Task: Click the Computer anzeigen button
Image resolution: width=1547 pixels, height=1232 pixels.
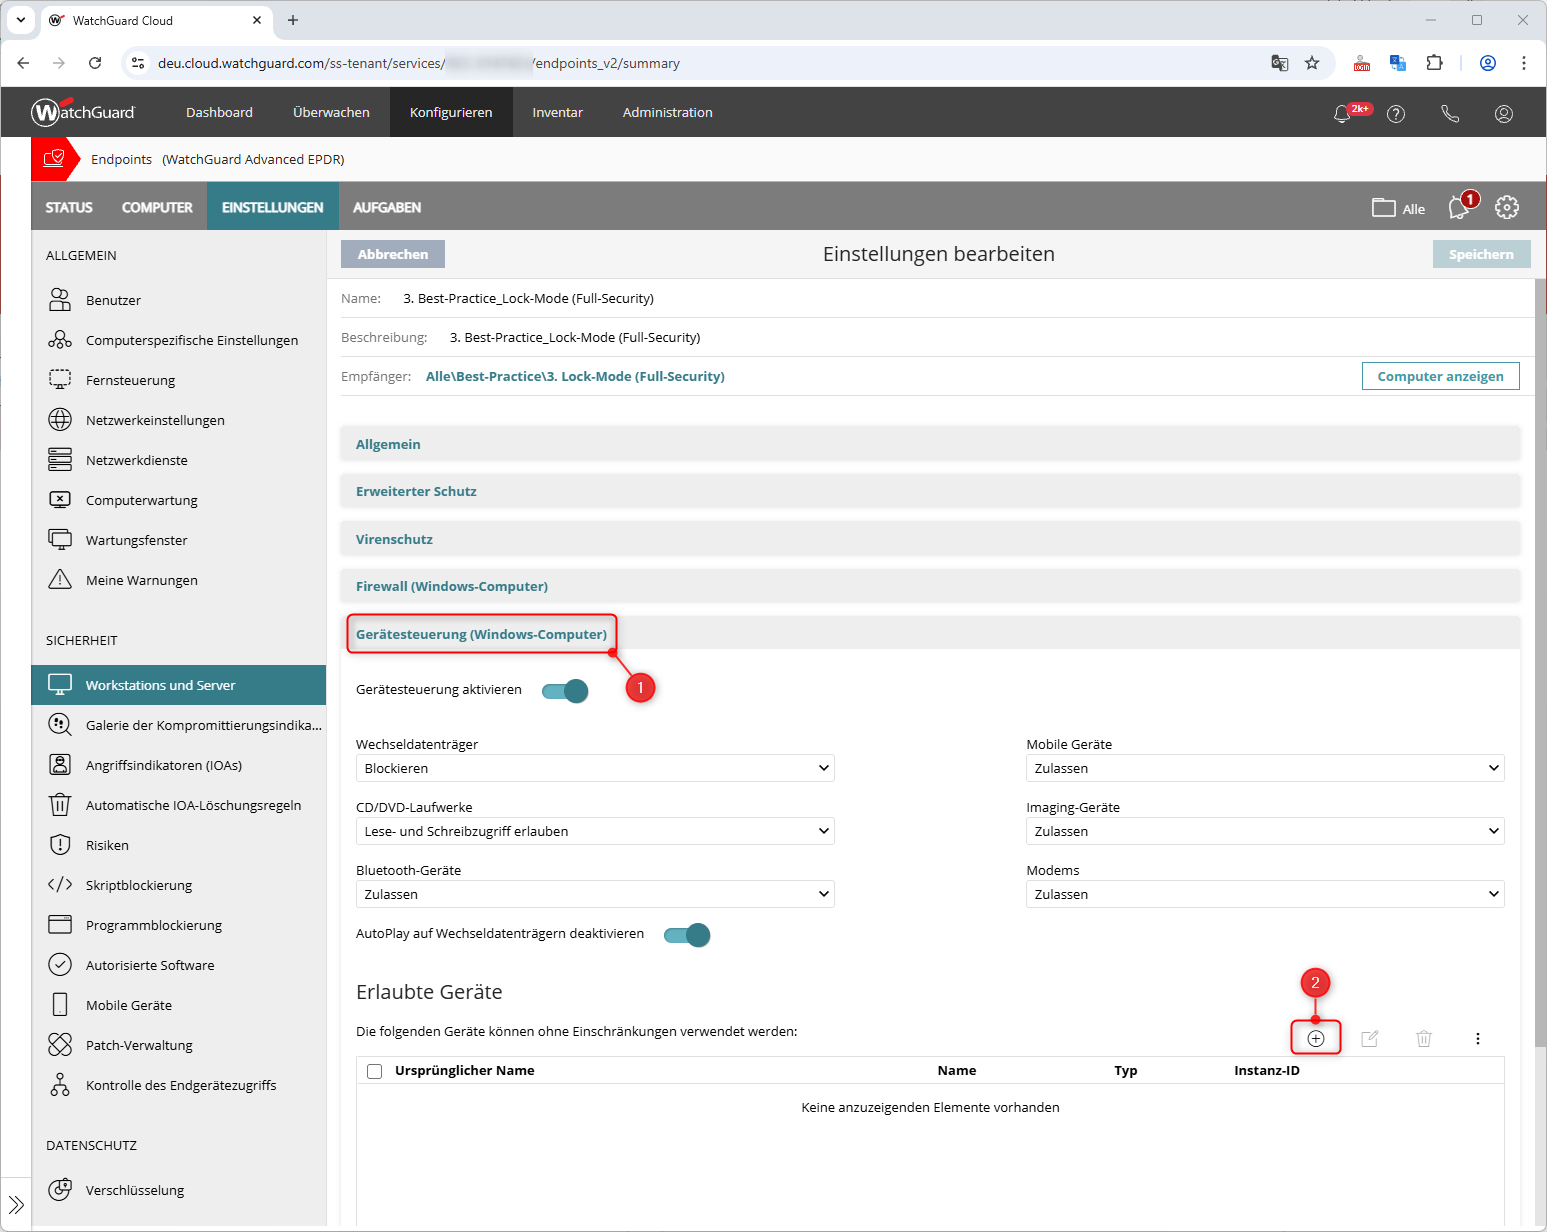Action: click(x=1440, y=376)
